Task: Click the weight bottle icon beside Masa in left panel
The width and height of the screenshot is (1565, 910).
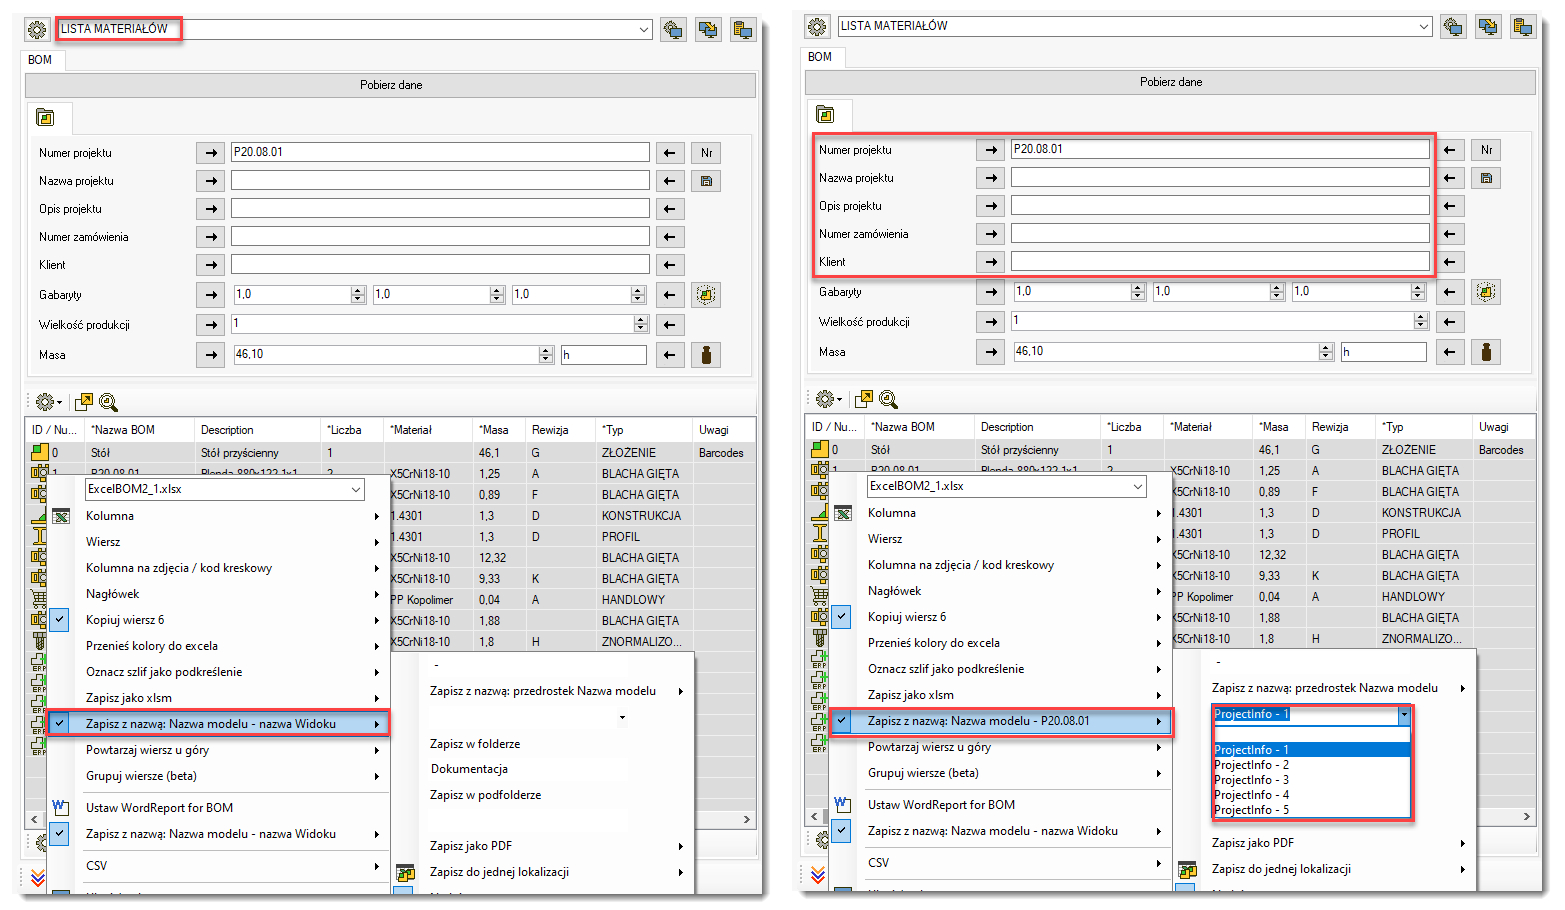Action: click(706, 355)
